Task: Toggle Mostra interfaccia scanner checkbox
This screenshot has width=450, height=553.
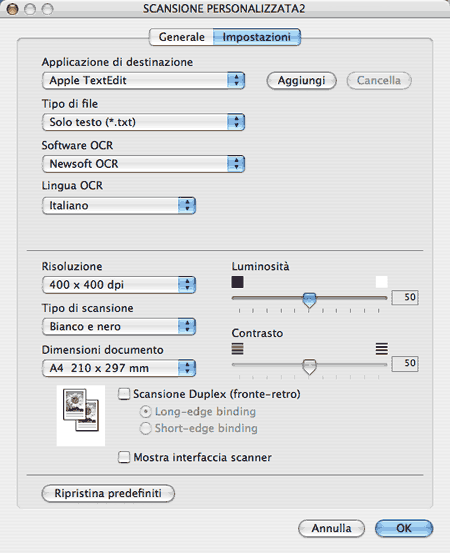Action: [124, 457]
